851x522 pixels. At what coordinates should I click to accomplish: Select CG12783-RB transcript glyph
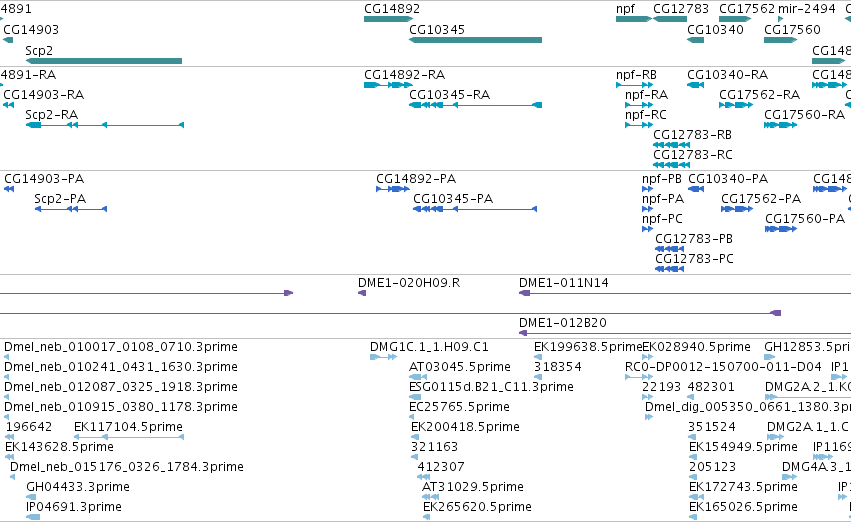click(x=671, y=145)
